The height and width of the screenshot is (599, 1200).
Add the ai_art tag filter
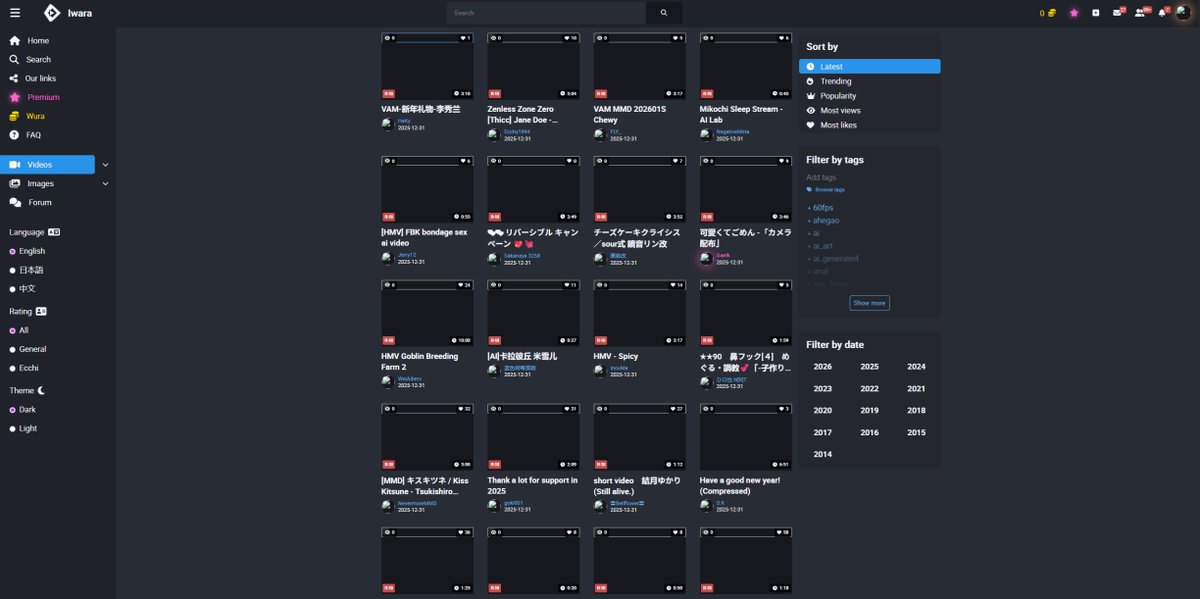(821, 246)
